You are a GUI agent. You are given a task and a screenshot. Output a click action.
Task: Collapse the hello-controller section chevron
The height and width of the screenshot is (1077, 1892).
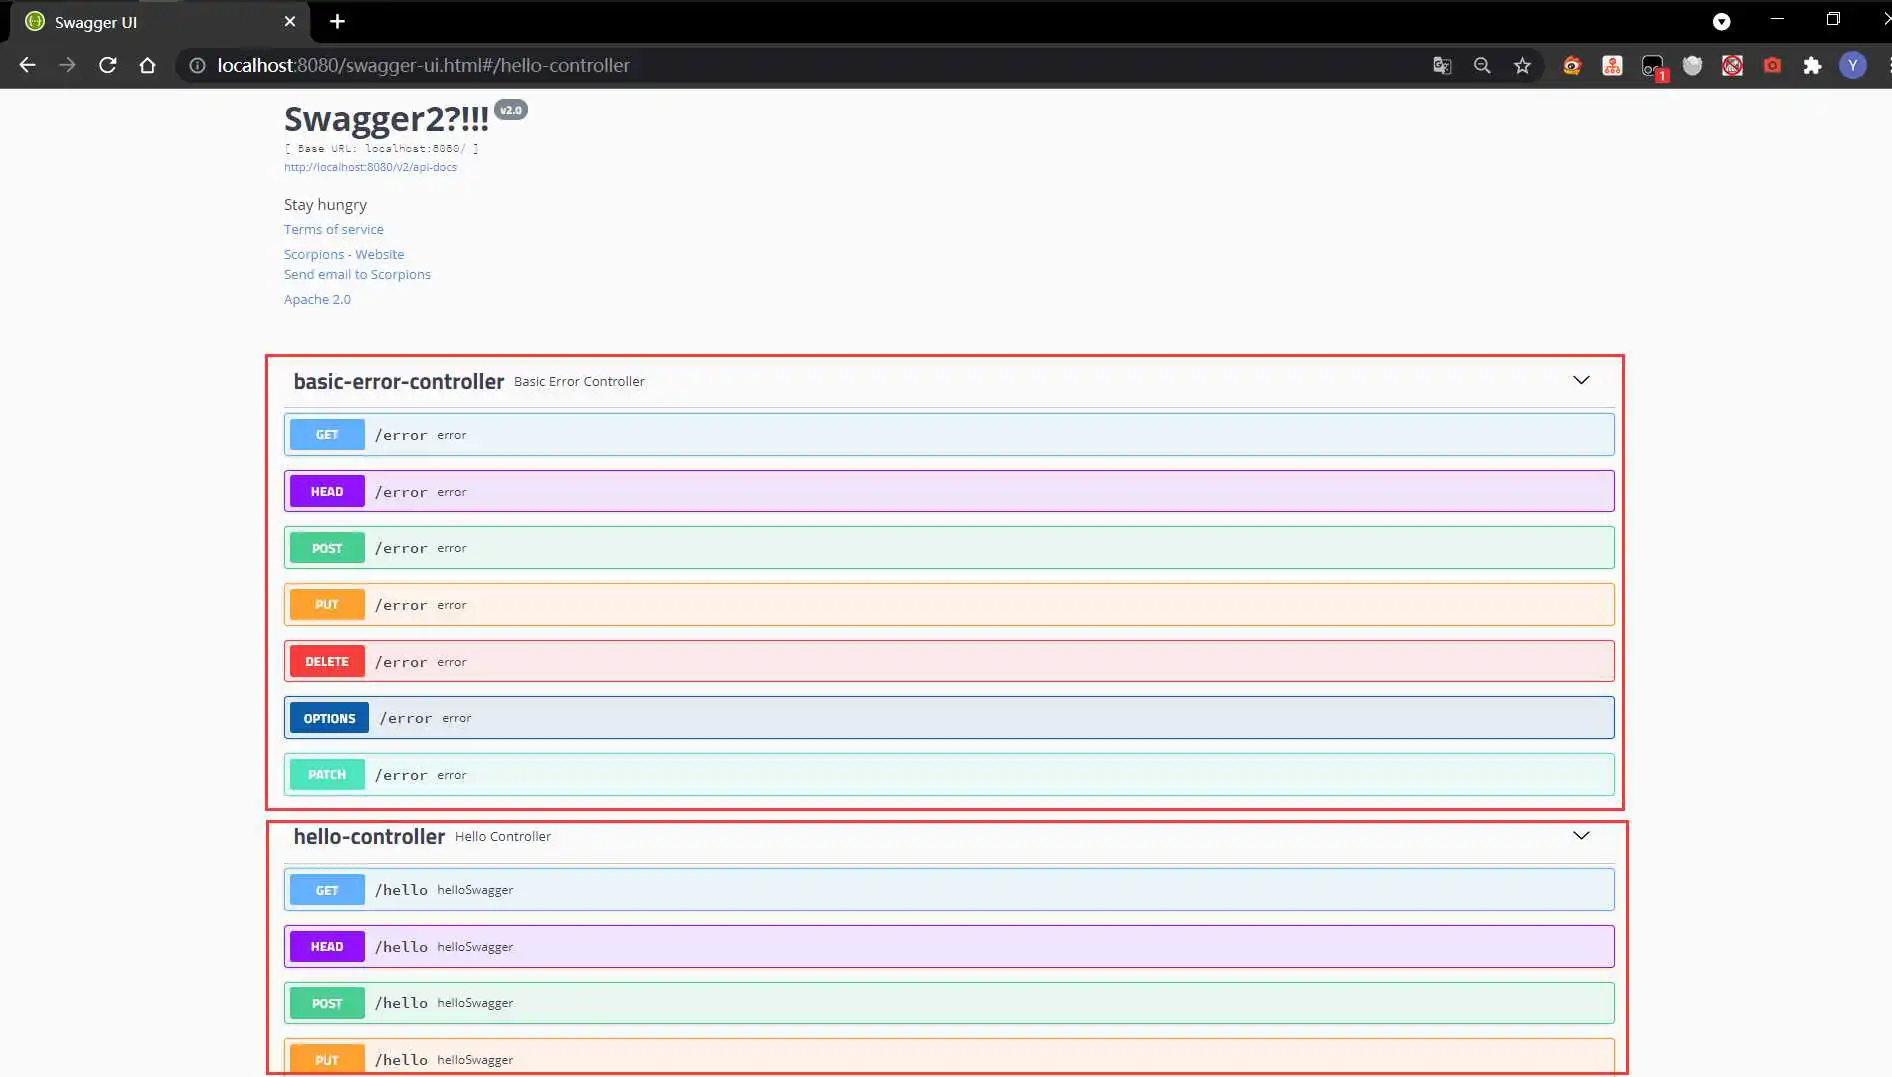pos(1580,836)
